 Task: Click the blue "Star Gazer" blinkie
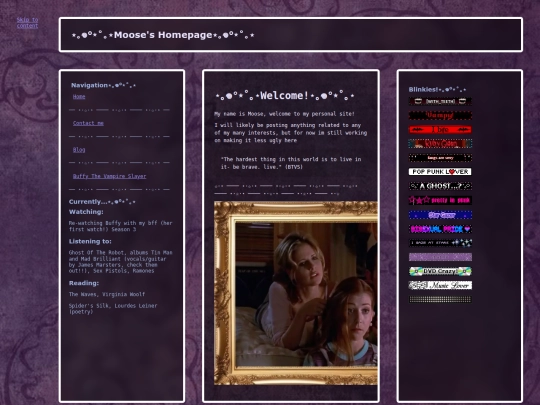tap(440, 215)
